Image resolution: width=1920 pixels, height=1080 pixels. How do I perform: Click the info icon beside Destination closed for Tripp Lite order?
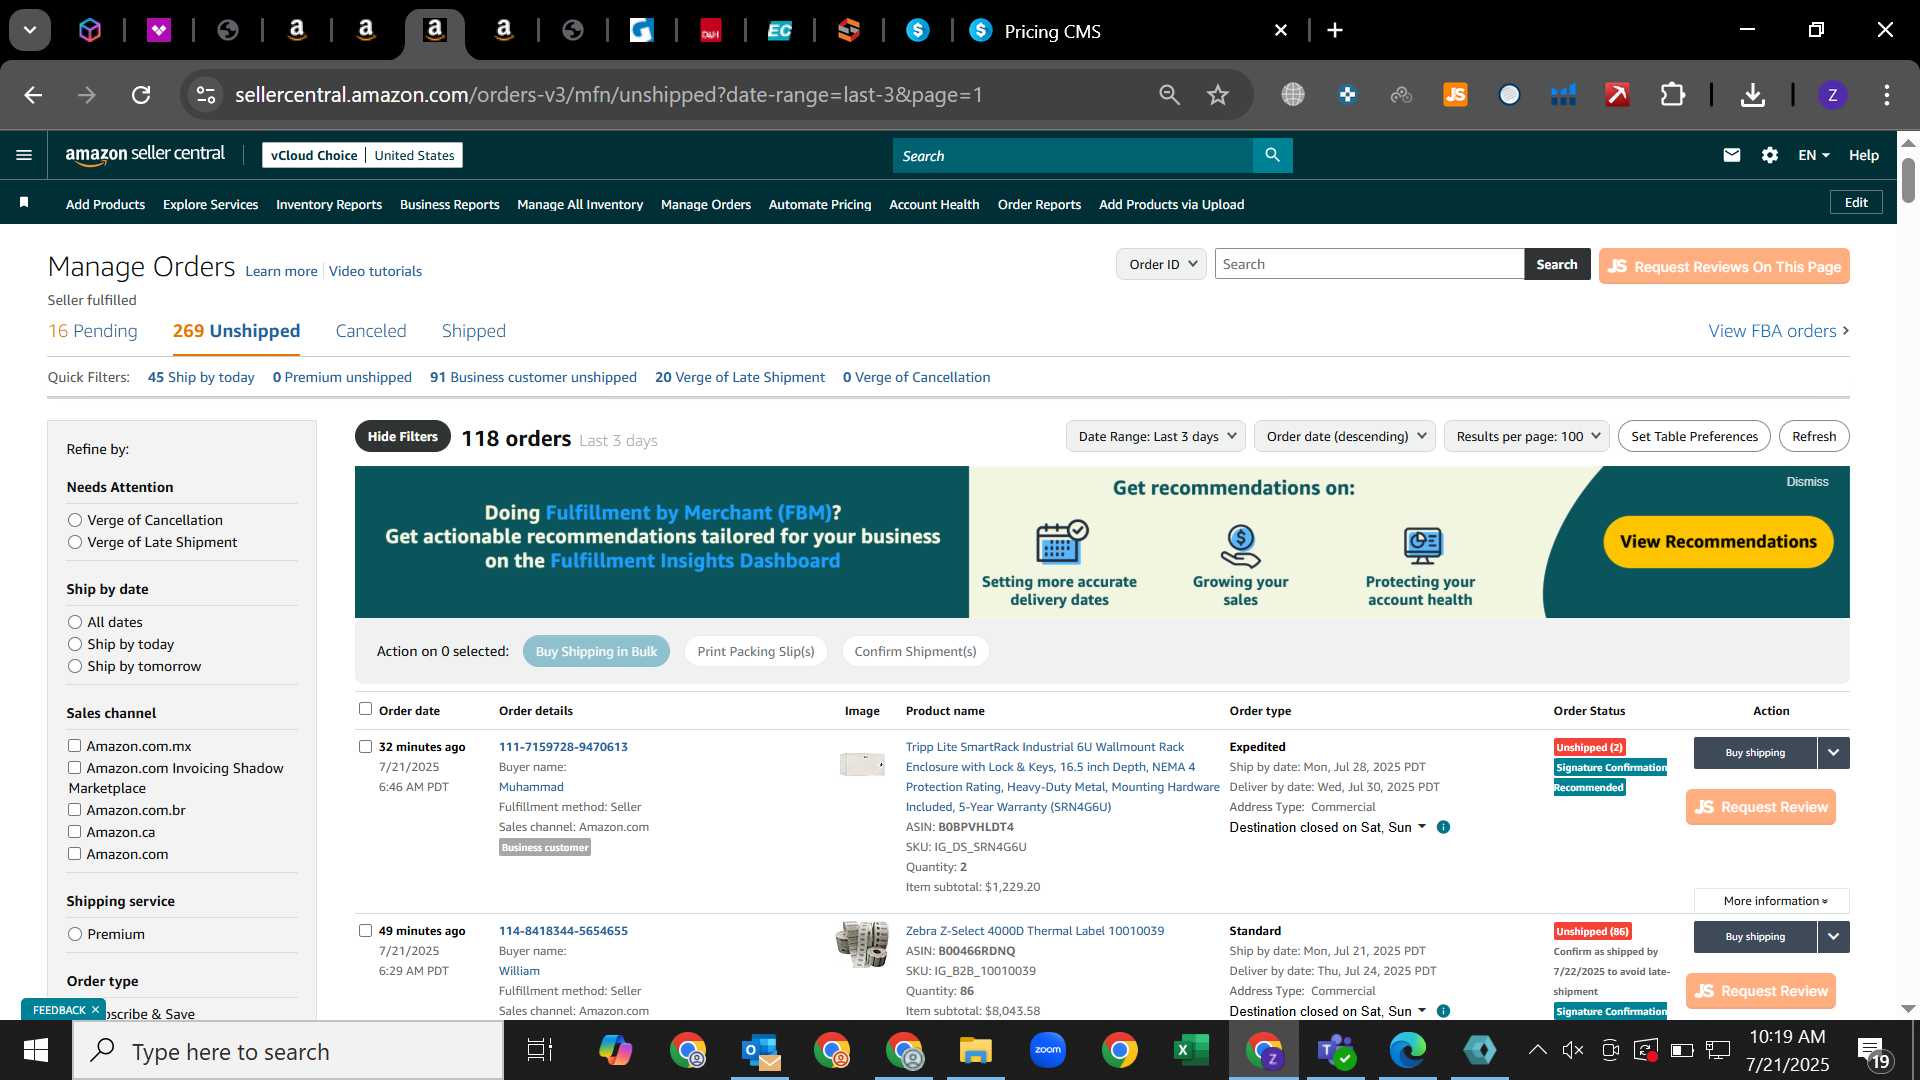(1443, 827)
